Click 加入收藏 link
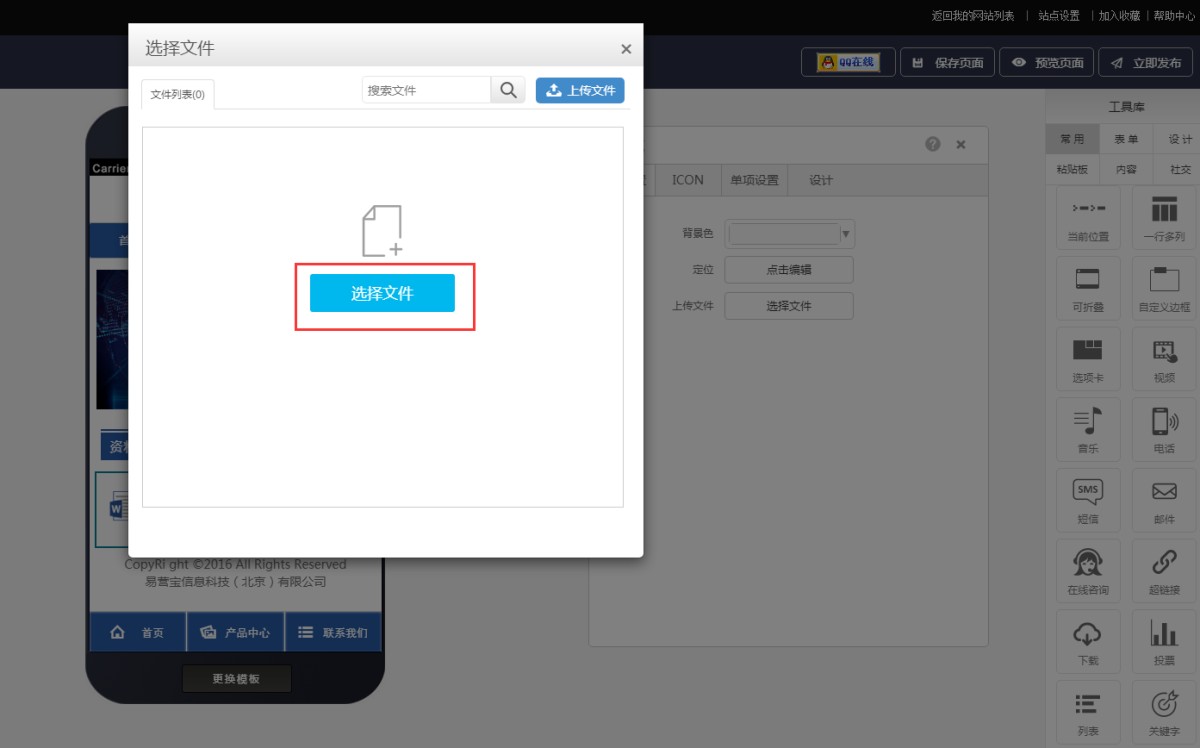 1119,16
